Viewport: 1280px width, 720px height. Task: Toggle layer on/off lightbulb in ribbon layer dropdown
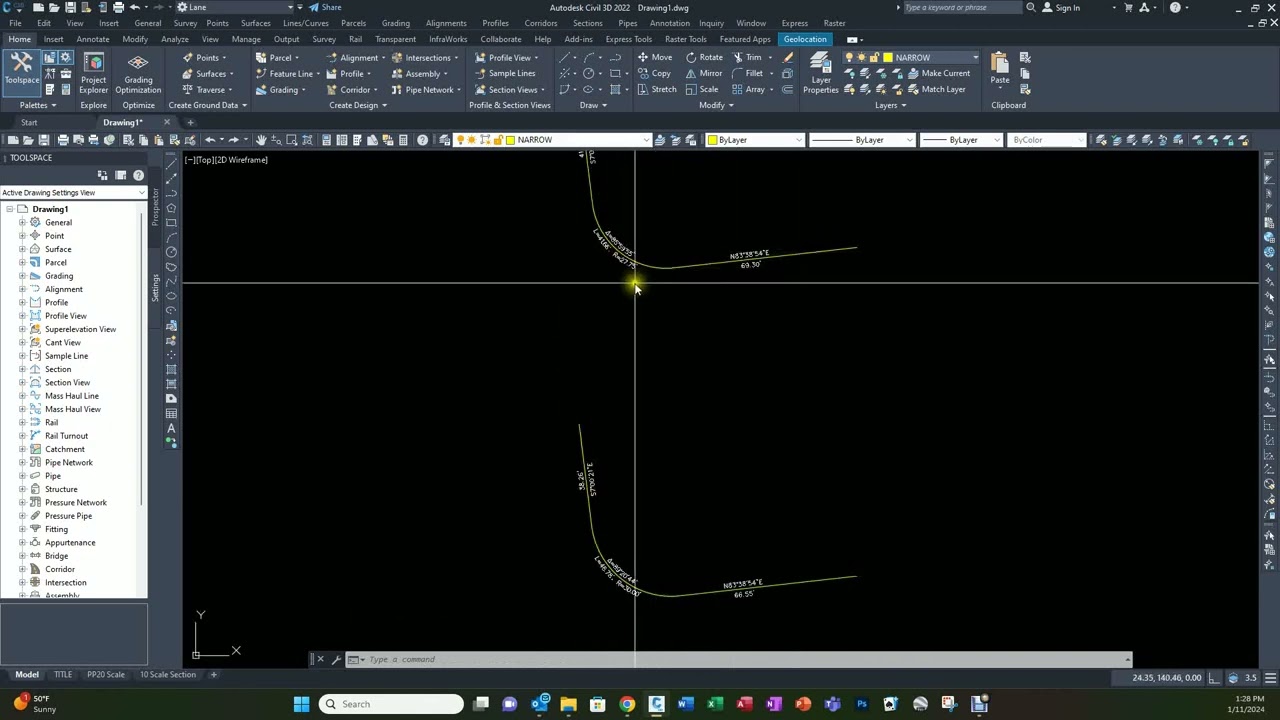[x=850, y=57]
